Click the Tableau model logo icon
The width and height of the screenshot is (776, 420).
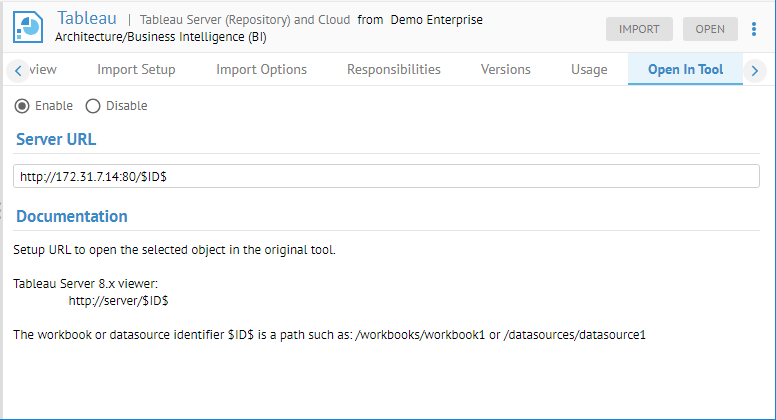(30, 27)
